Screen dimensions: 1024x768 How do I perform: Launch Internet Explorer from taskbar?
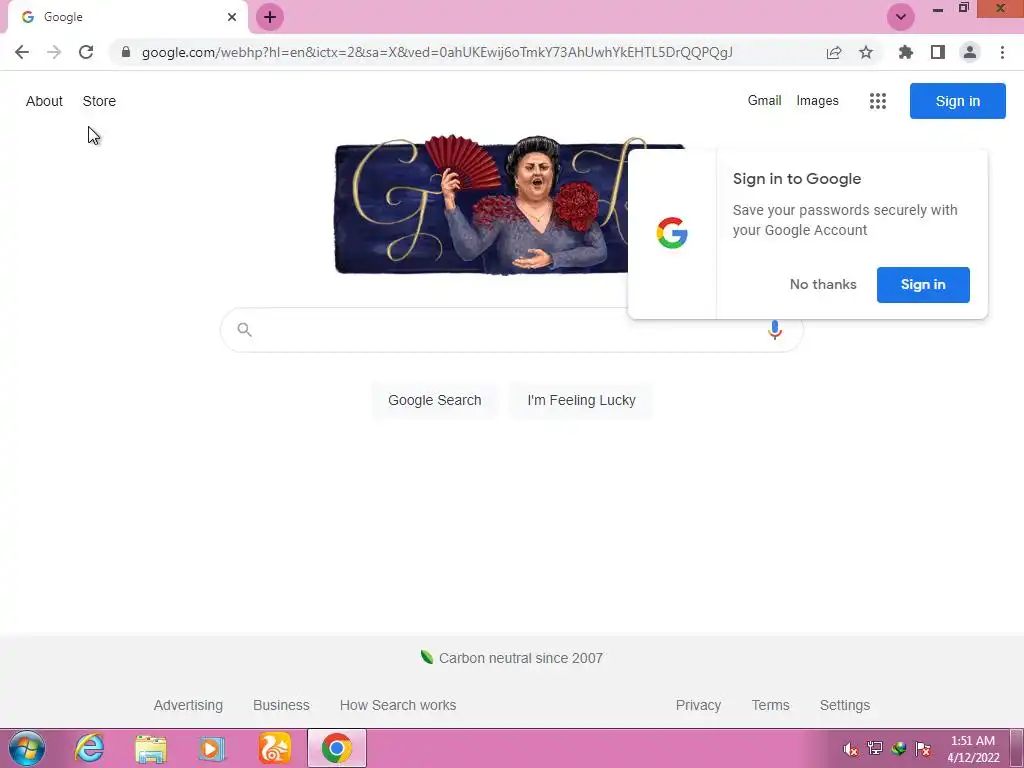(89, 748)
